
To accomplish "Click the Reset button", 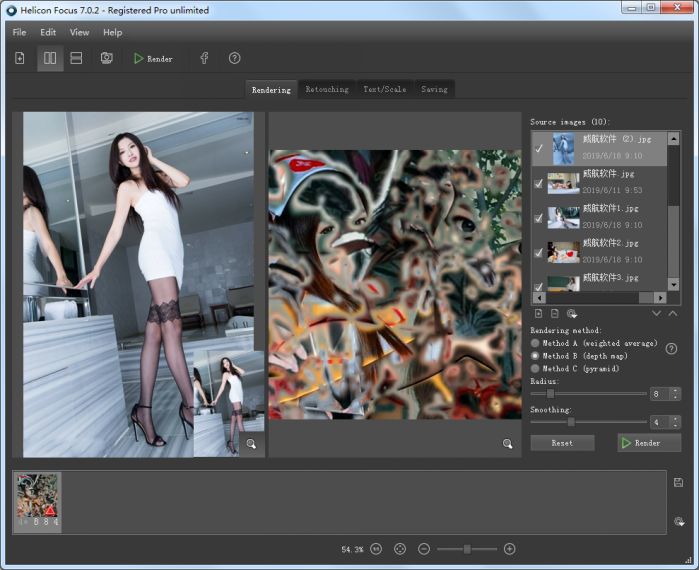I will [562, 443].
